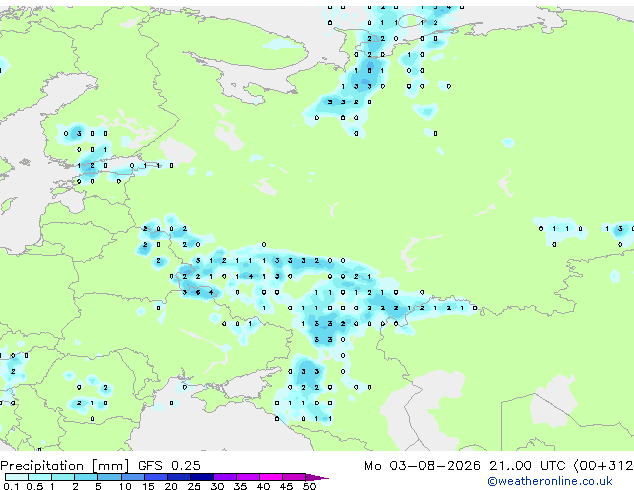Click the 0.1–0.5 mm legend swatch
This screenshot has height=490, width=634.
[x=17, y=477]
